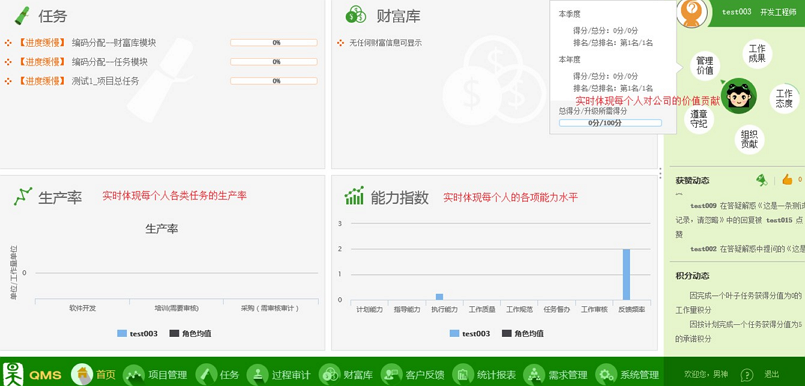Click the 组织贡献 circle
This screenshot has width=805, height=386.
pos(750,140)
